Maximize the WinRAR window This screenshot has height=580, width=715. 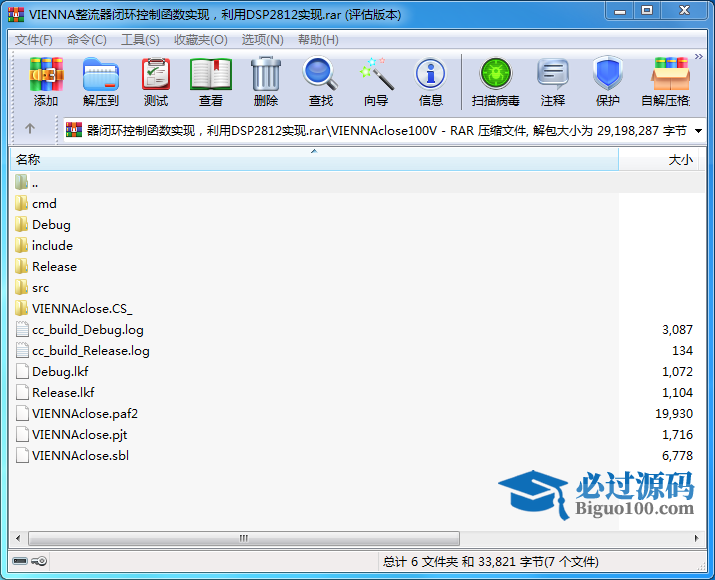tap(647, 11)
